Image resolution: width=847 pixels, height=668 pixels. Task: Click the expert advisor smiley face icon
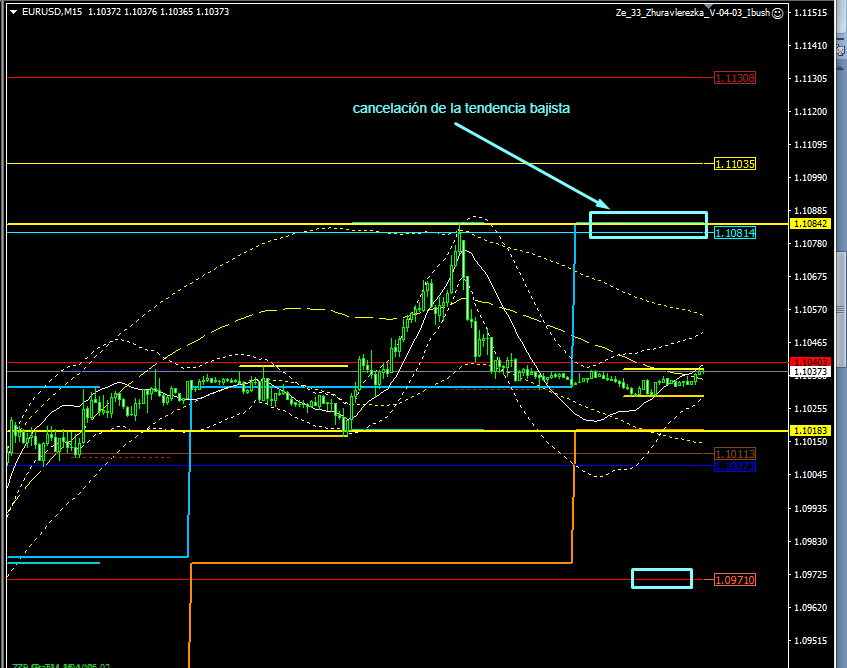[777, 13]
